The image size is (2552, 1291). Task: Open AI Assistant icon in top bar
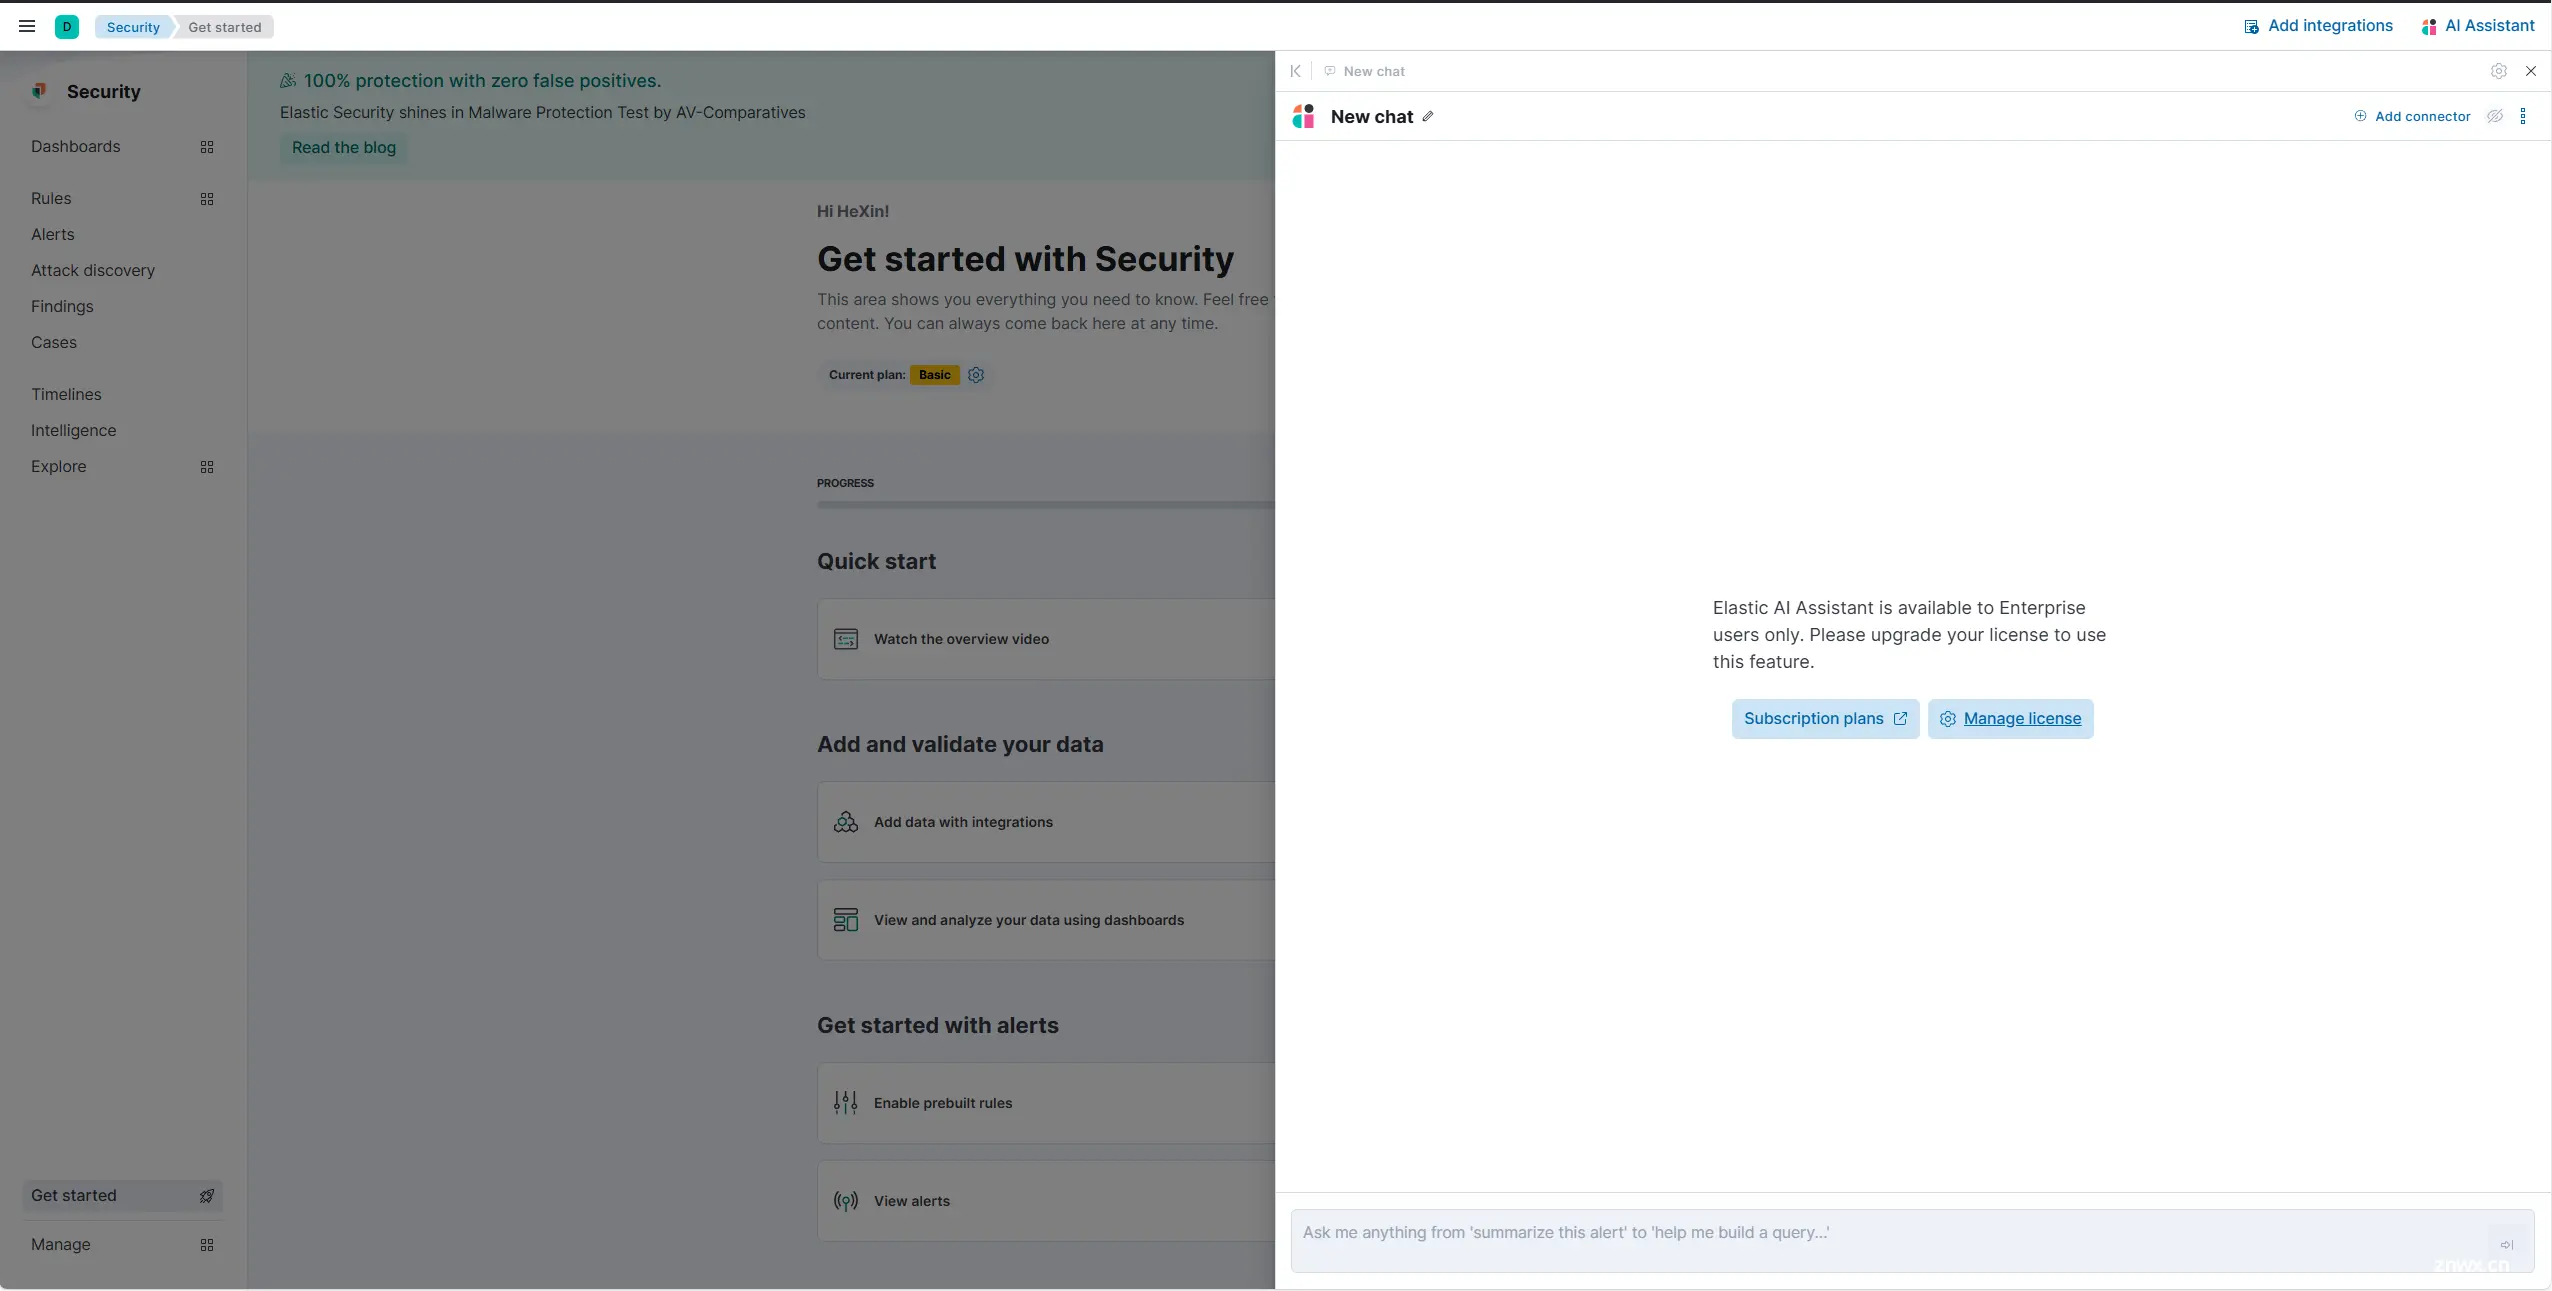(2430, 25)
